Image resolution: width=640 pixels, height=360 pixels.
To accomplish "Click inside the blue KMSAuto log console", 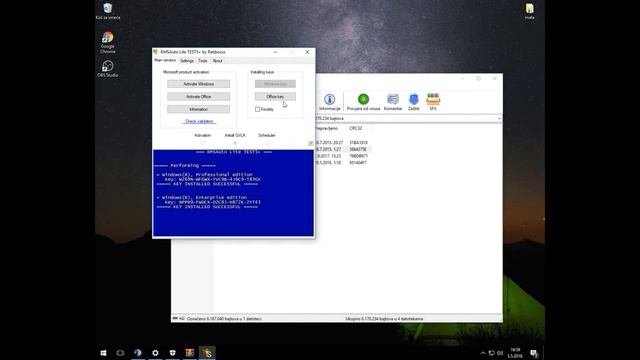I will click(233, 193).
